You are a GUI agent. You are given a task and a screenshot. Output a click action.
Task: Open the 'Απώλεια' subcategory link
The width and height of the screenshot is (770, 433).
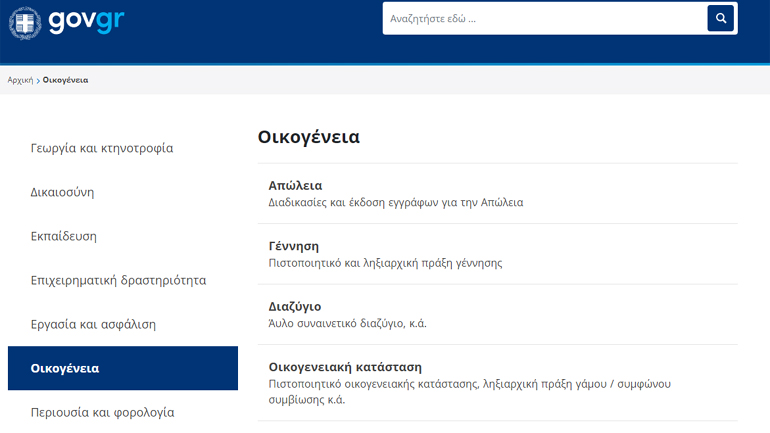[x=295, y=186]
